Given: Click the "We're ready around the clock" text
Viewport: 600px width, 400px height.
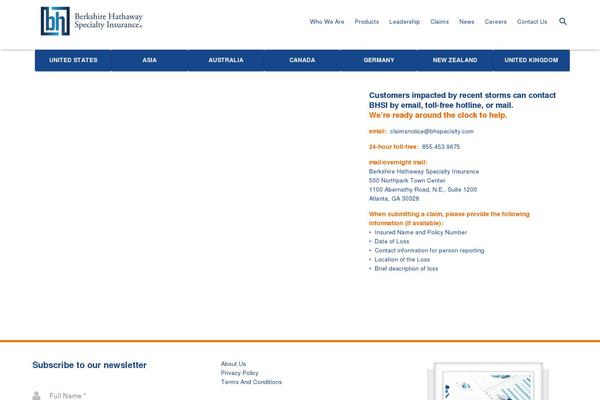Looking at the screenshot, I should [x=438, y=115].
